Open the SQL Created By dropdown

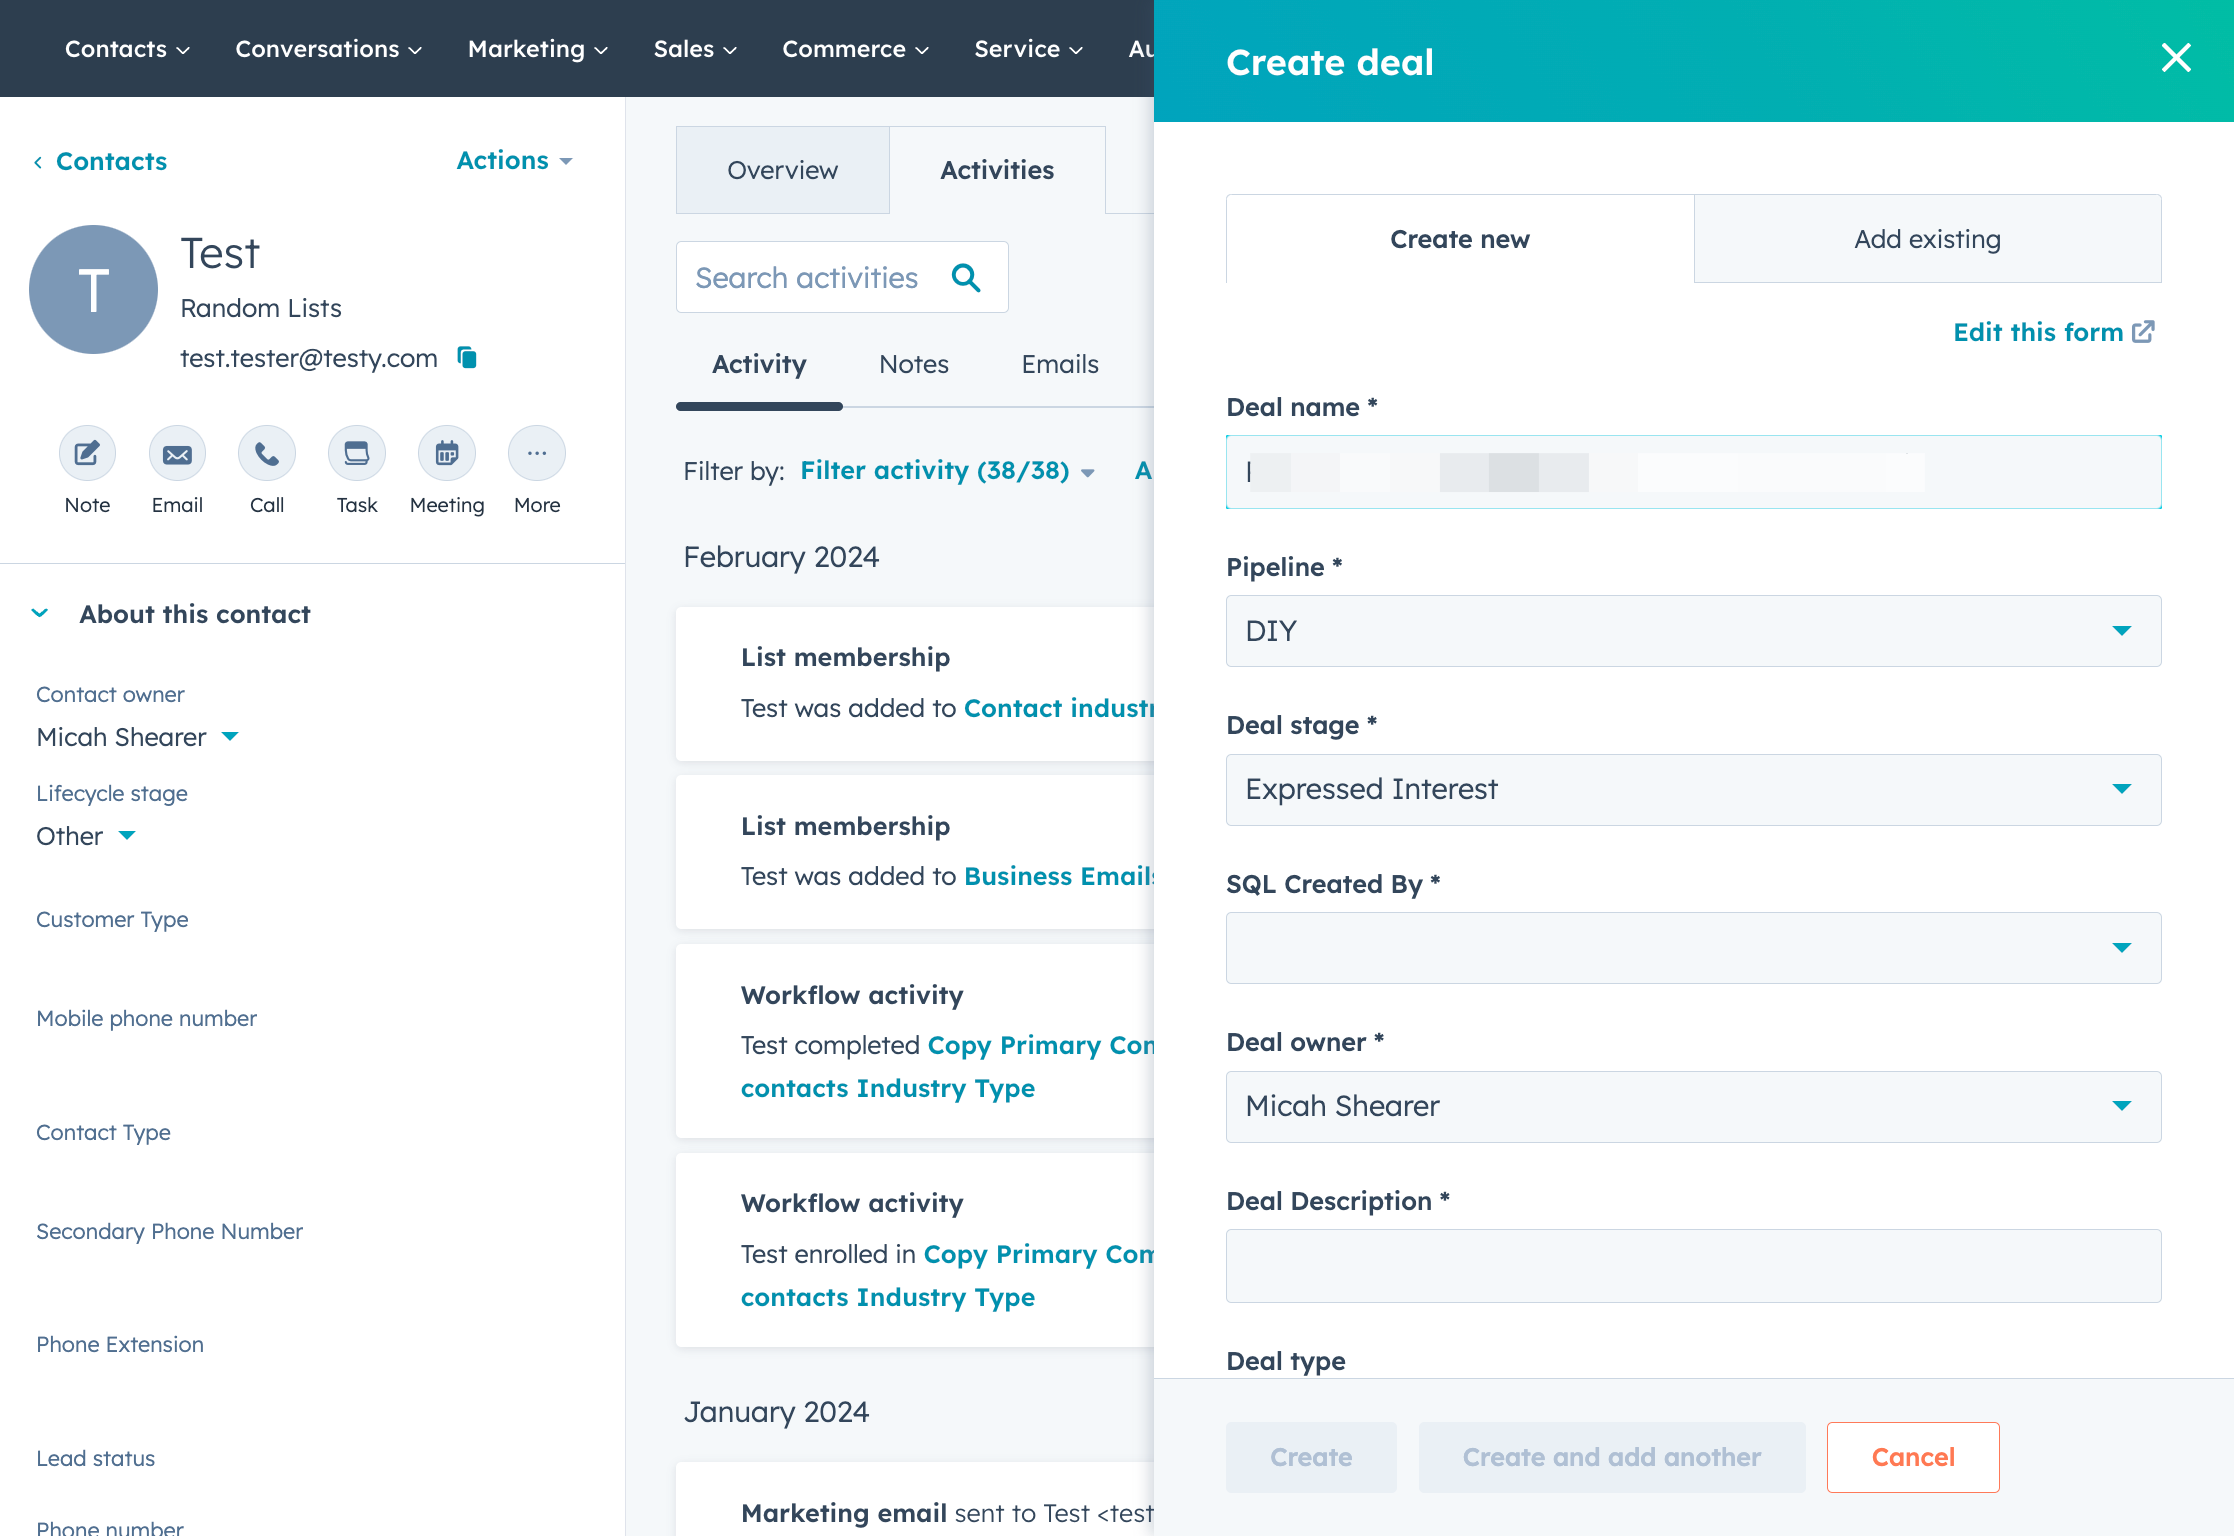[1693, 948]
